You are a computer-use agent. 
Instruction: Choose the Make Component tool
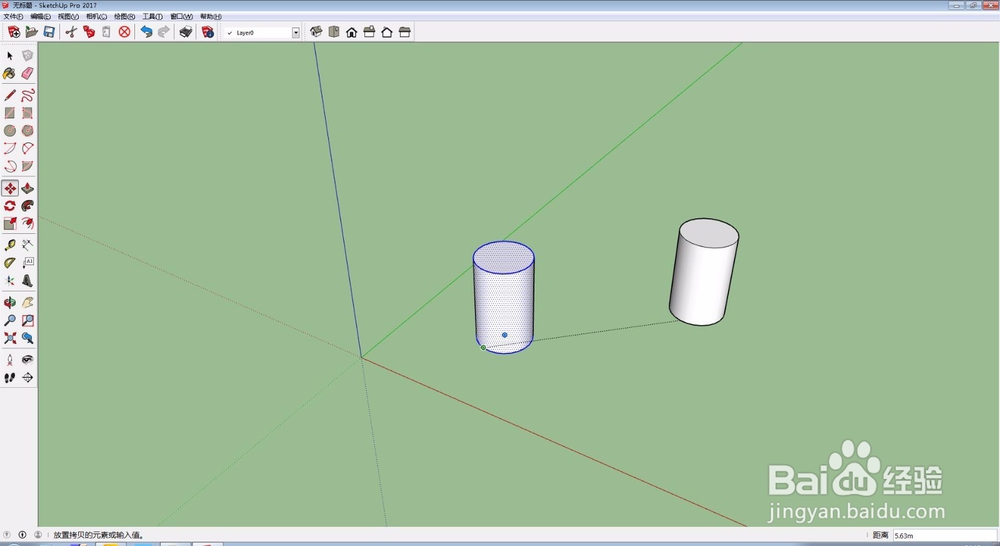(x=27, y=56)
